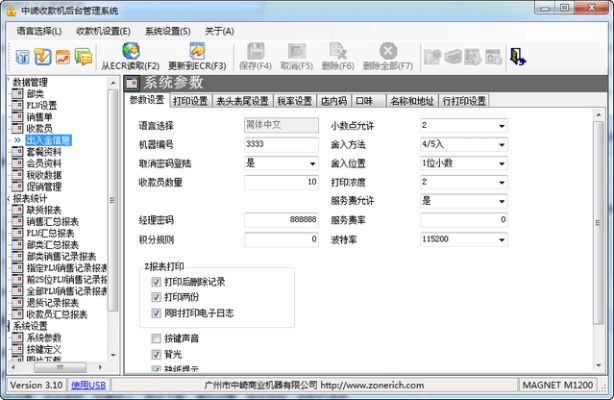The width and height of the screenshot is (614, 400).
Task: Toggle the 打印两份 checkbox
Action: (156, 297)
